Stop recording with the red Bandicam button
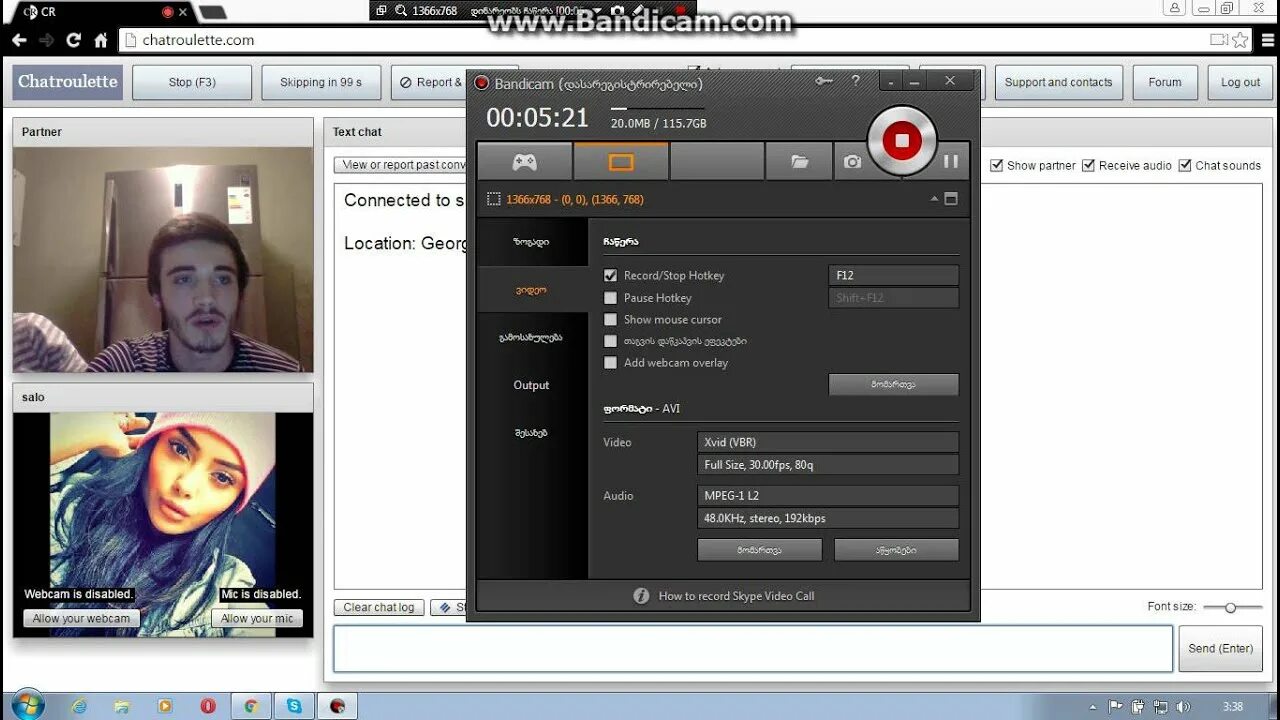Viewport: 1280px width, 720px height. point(902,140)
